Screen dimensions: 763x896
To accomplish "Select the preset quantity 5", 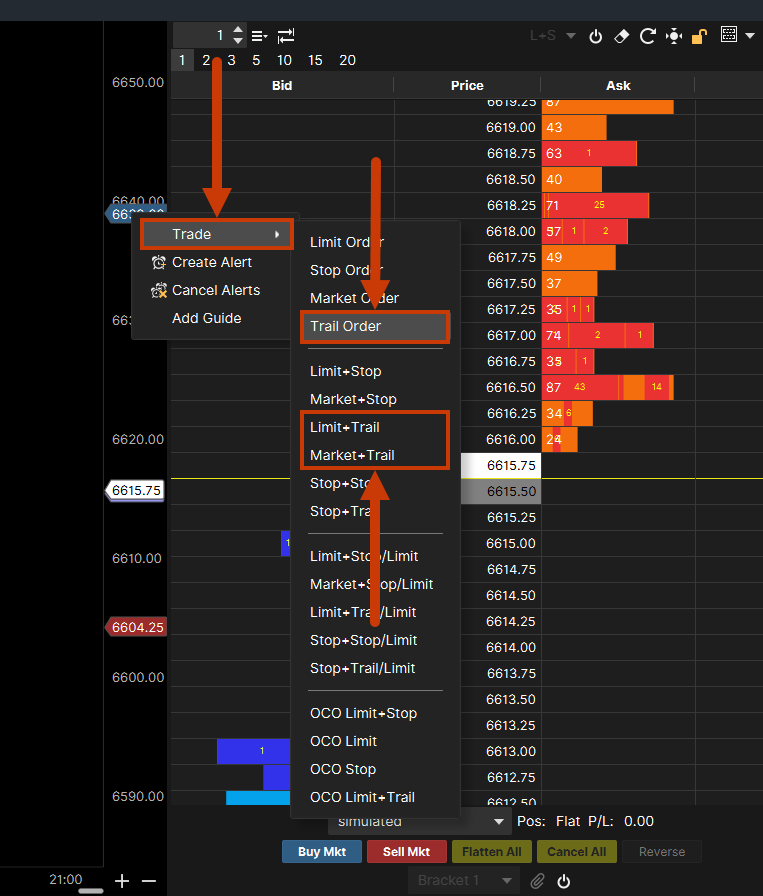I will click(x=256, y=60).
